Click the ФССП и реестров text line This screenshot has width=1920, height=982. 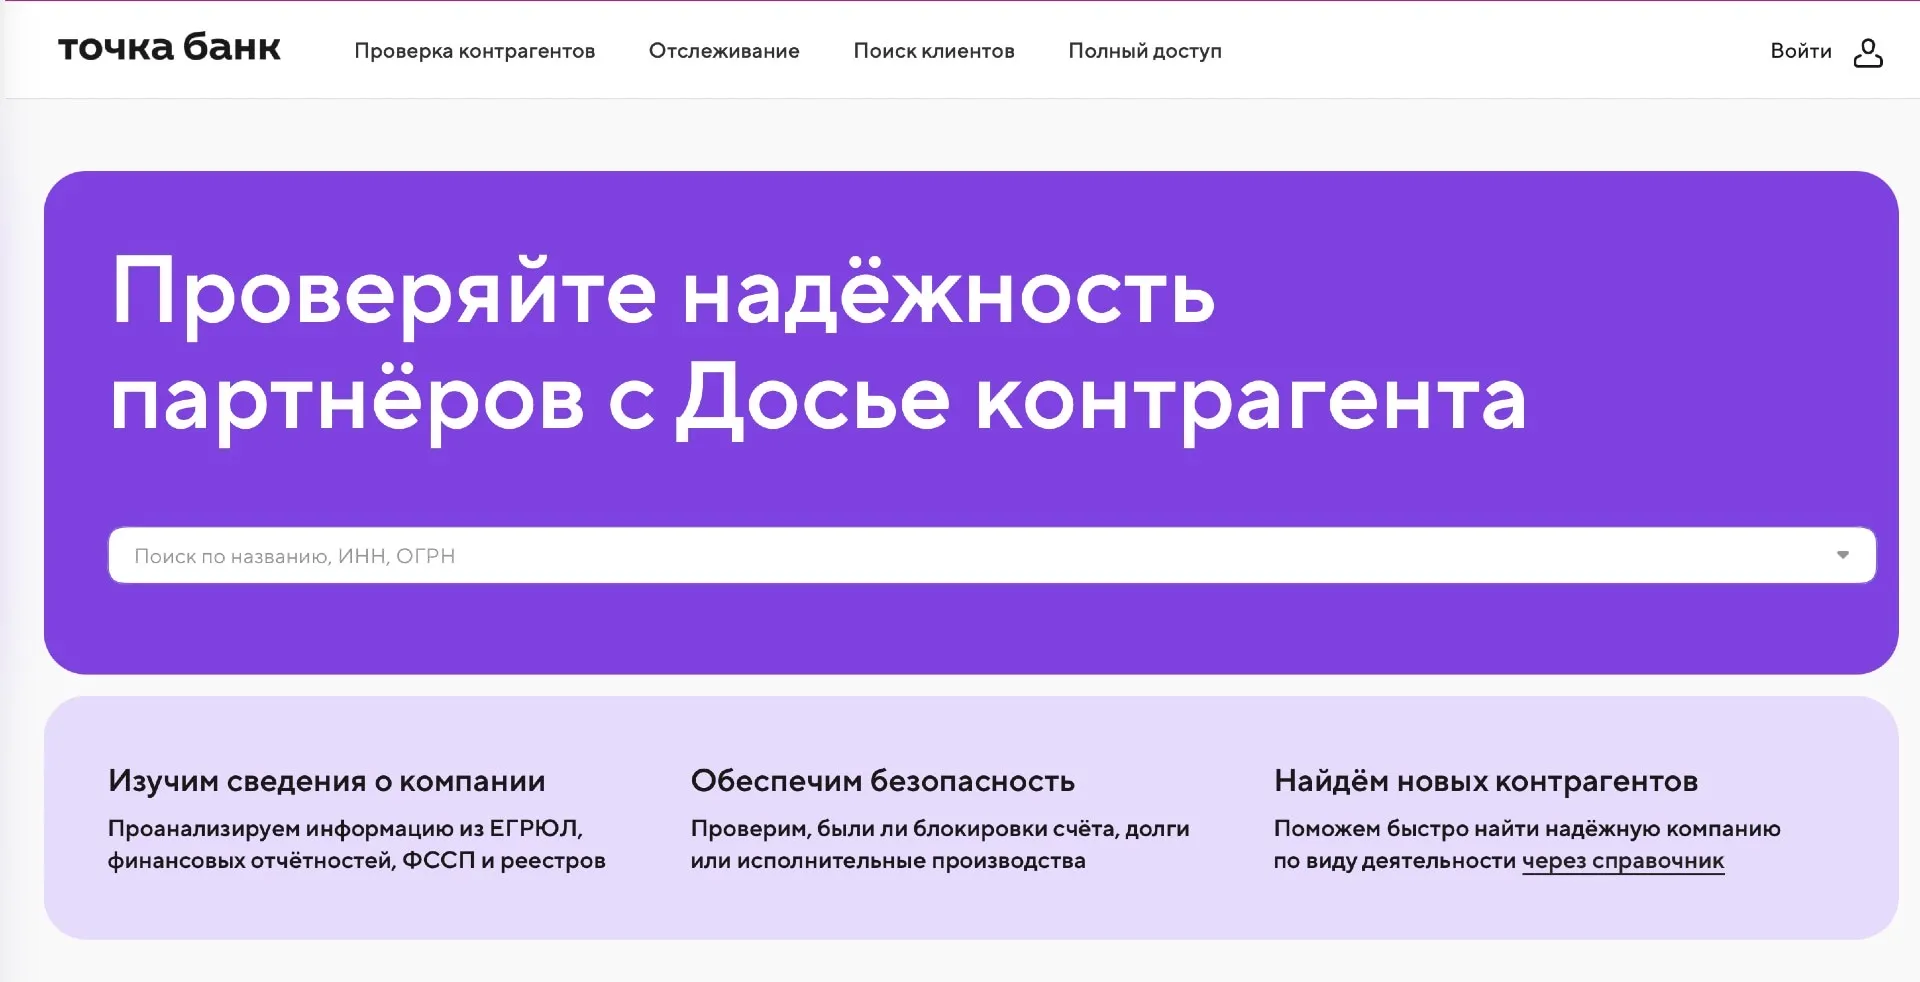point(356,861)
